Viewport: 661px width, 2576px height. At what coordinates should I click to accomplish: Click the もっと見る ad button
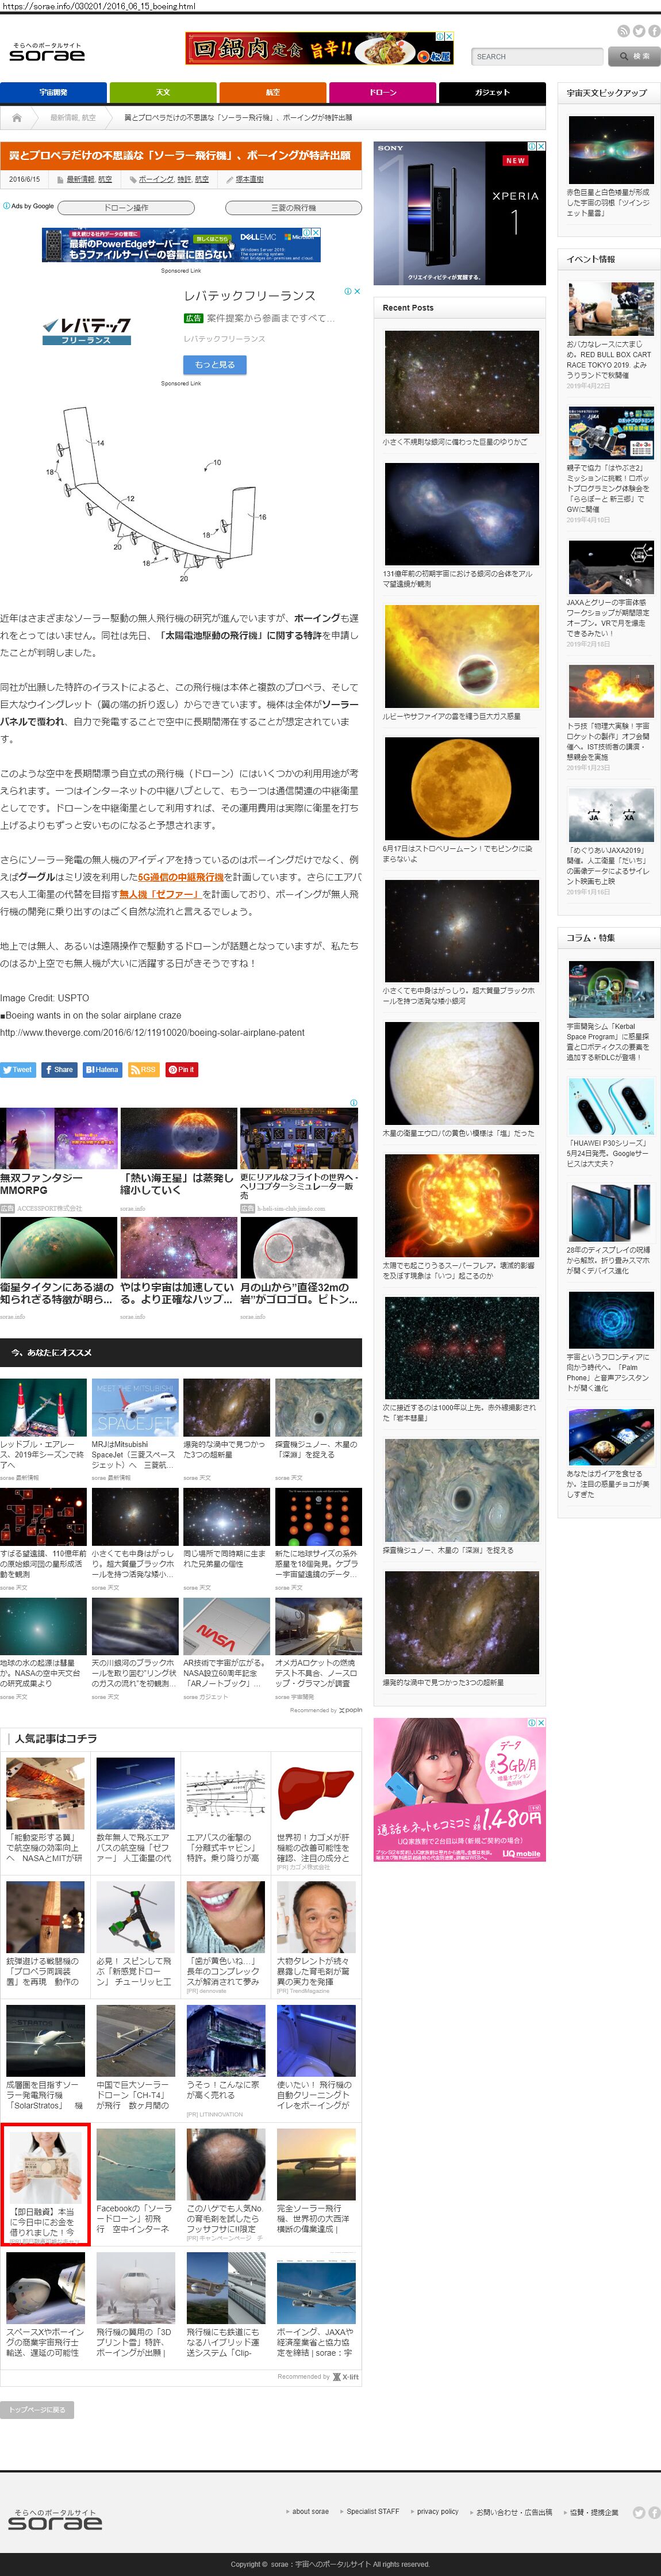pos(214,365)
